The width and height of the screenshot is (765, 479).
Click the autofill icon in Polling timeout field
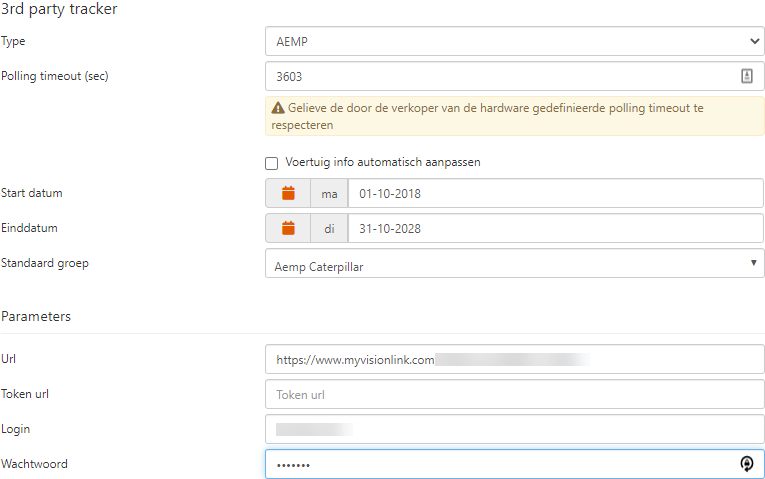click(x=746, y=76)
